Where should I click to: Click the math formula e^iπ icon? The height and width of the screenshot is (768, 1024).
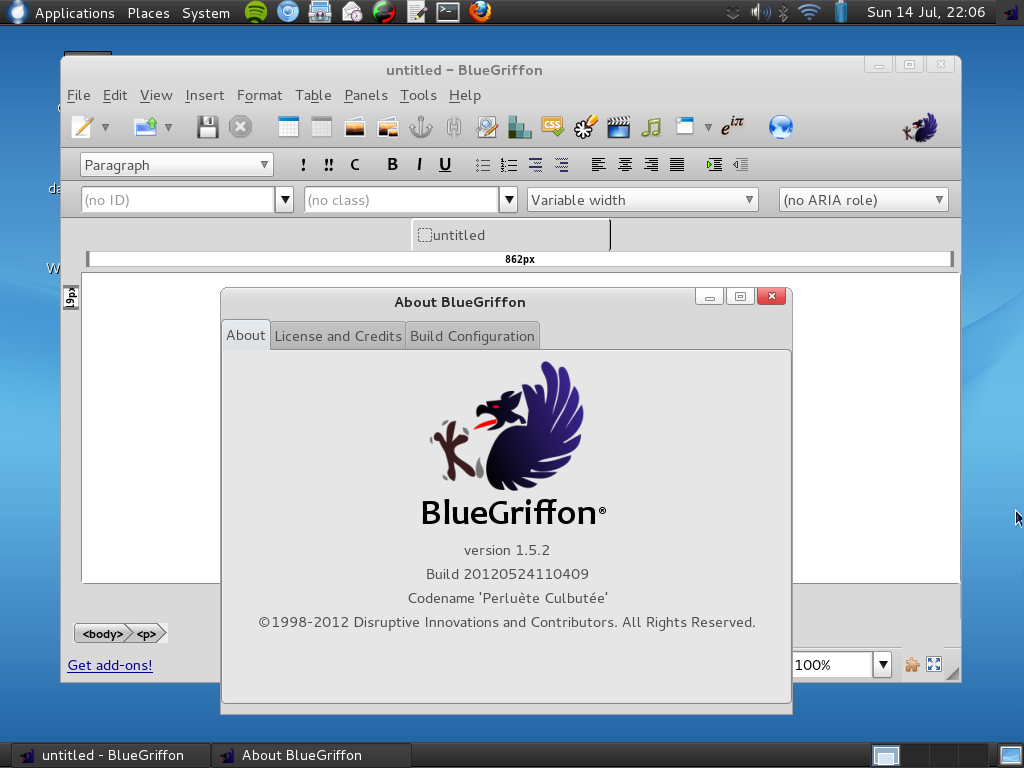pos(732,126)
